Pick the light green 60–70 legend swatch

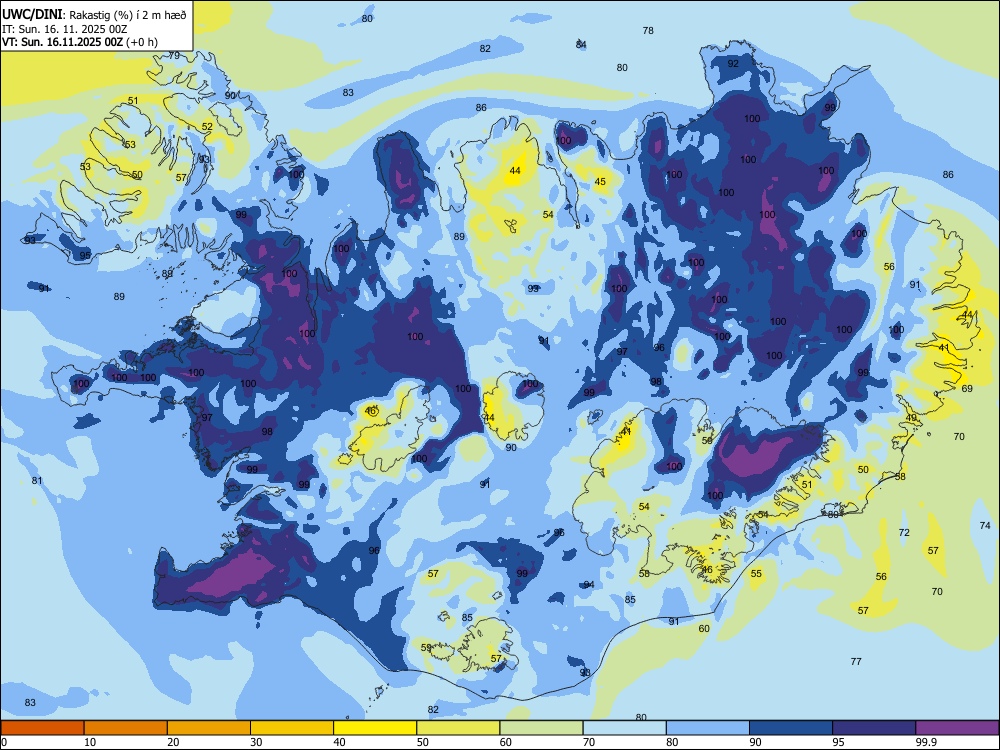(541, 728)
